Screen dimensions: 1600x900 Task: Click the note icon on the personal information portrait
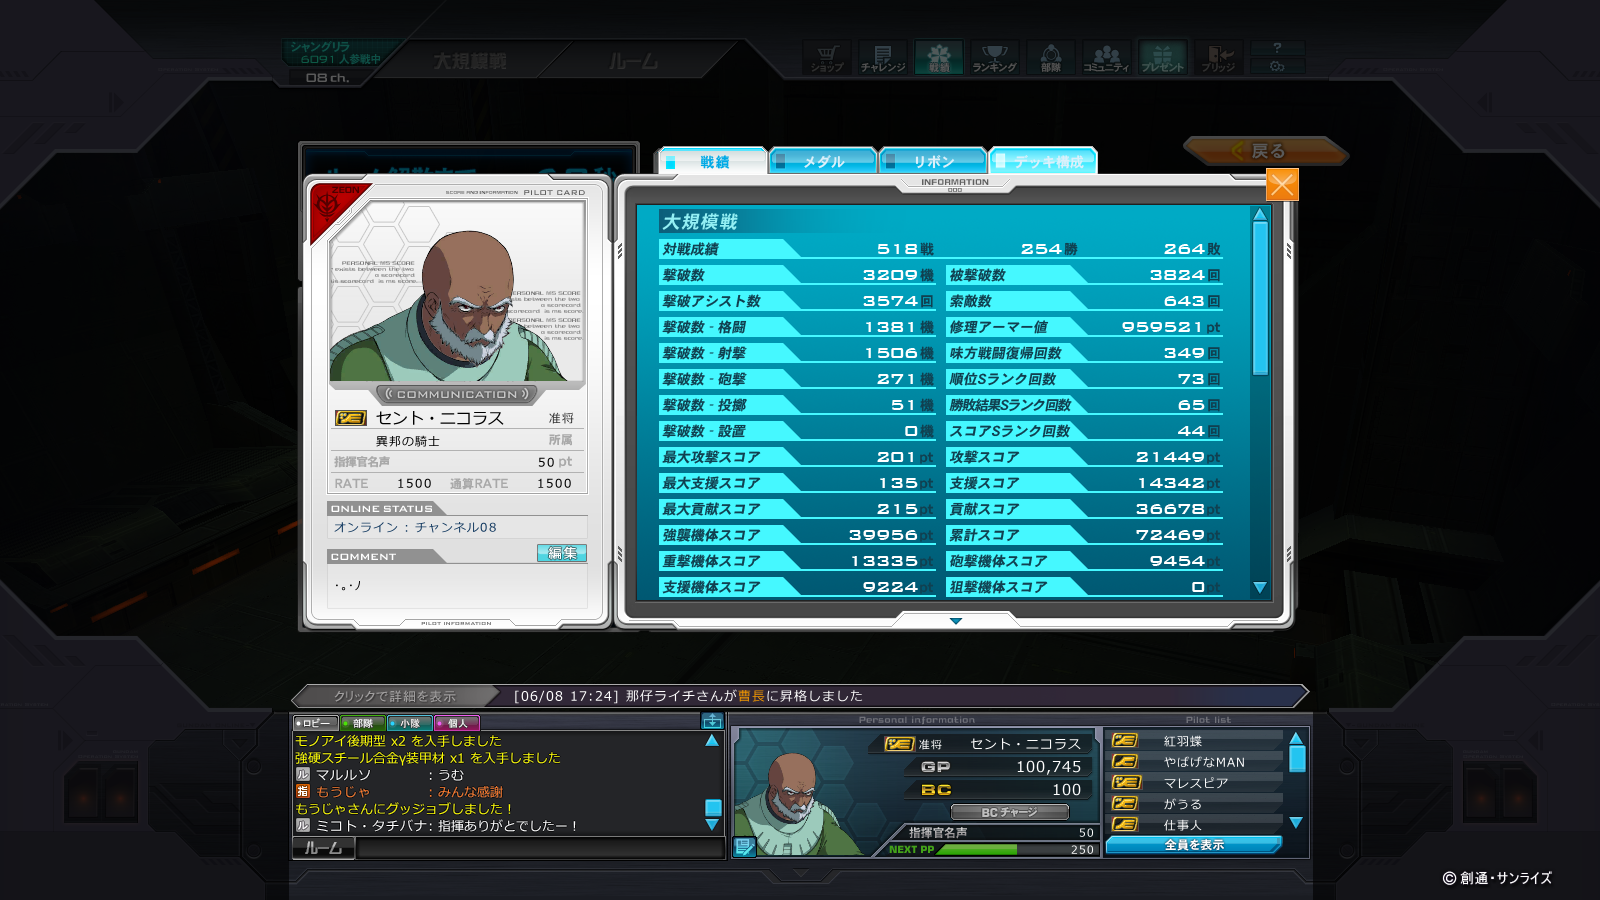pos(744,847)
